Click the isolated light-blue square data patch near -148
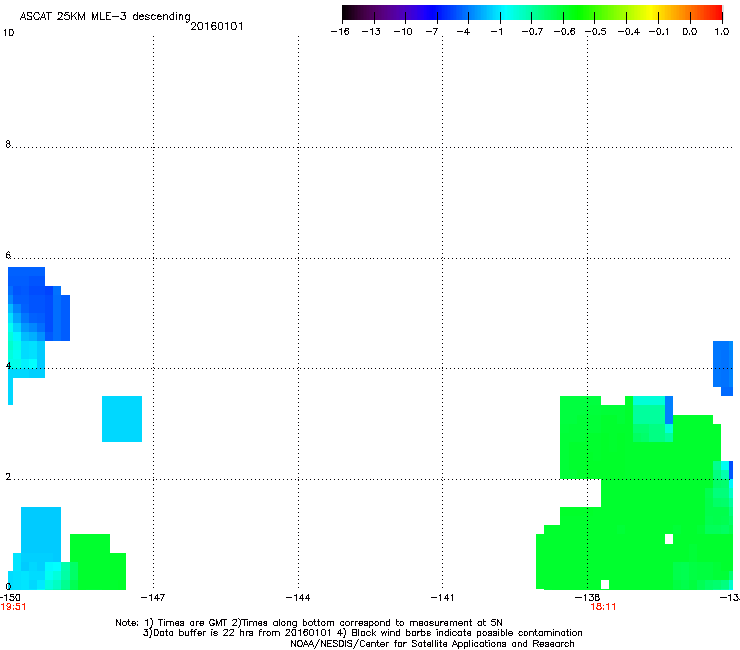Screen dimensions: 740x650 pyautogui.click(x=122, y=419)
